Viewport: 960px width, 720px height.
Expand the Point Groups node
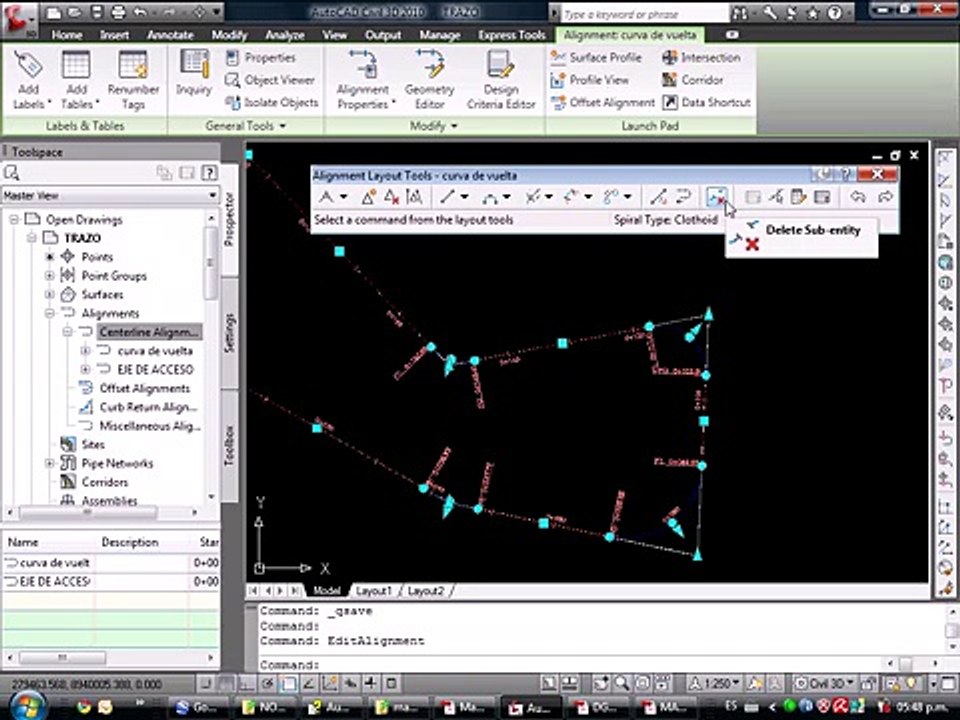(x=50, y=276)
